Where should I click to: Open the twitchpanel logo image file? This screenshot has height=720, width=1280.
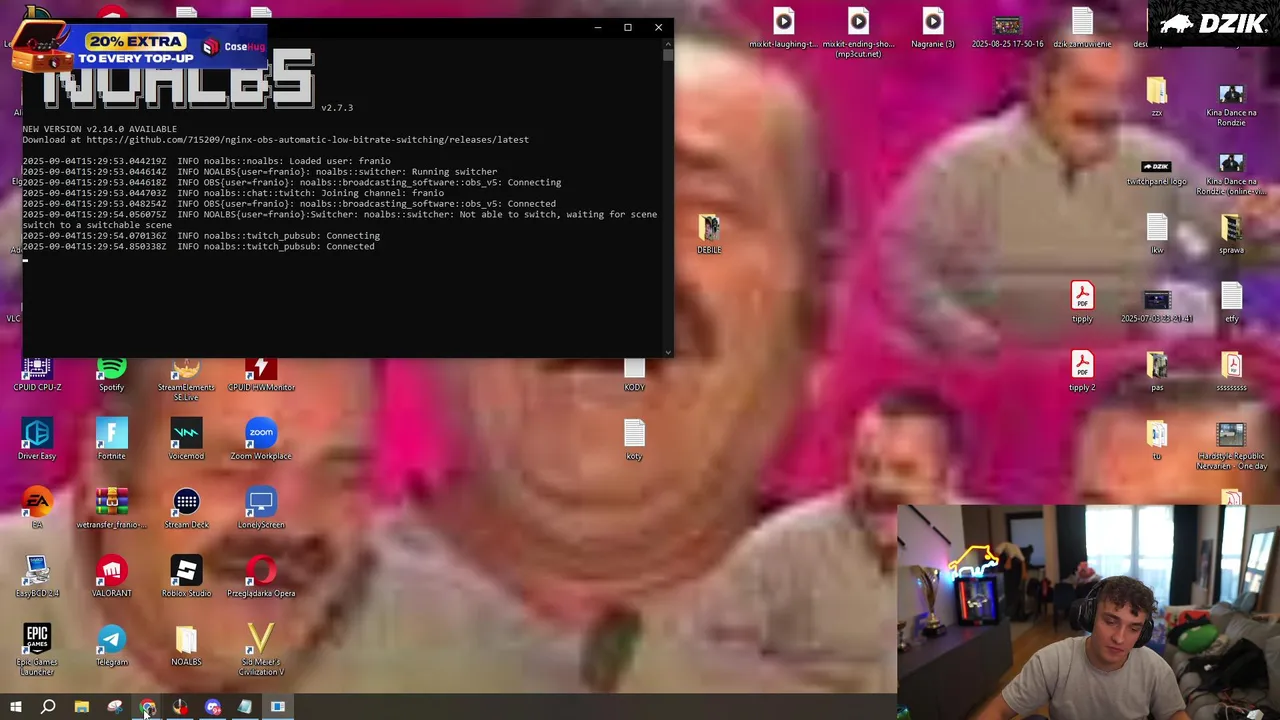pos(1157,172)
